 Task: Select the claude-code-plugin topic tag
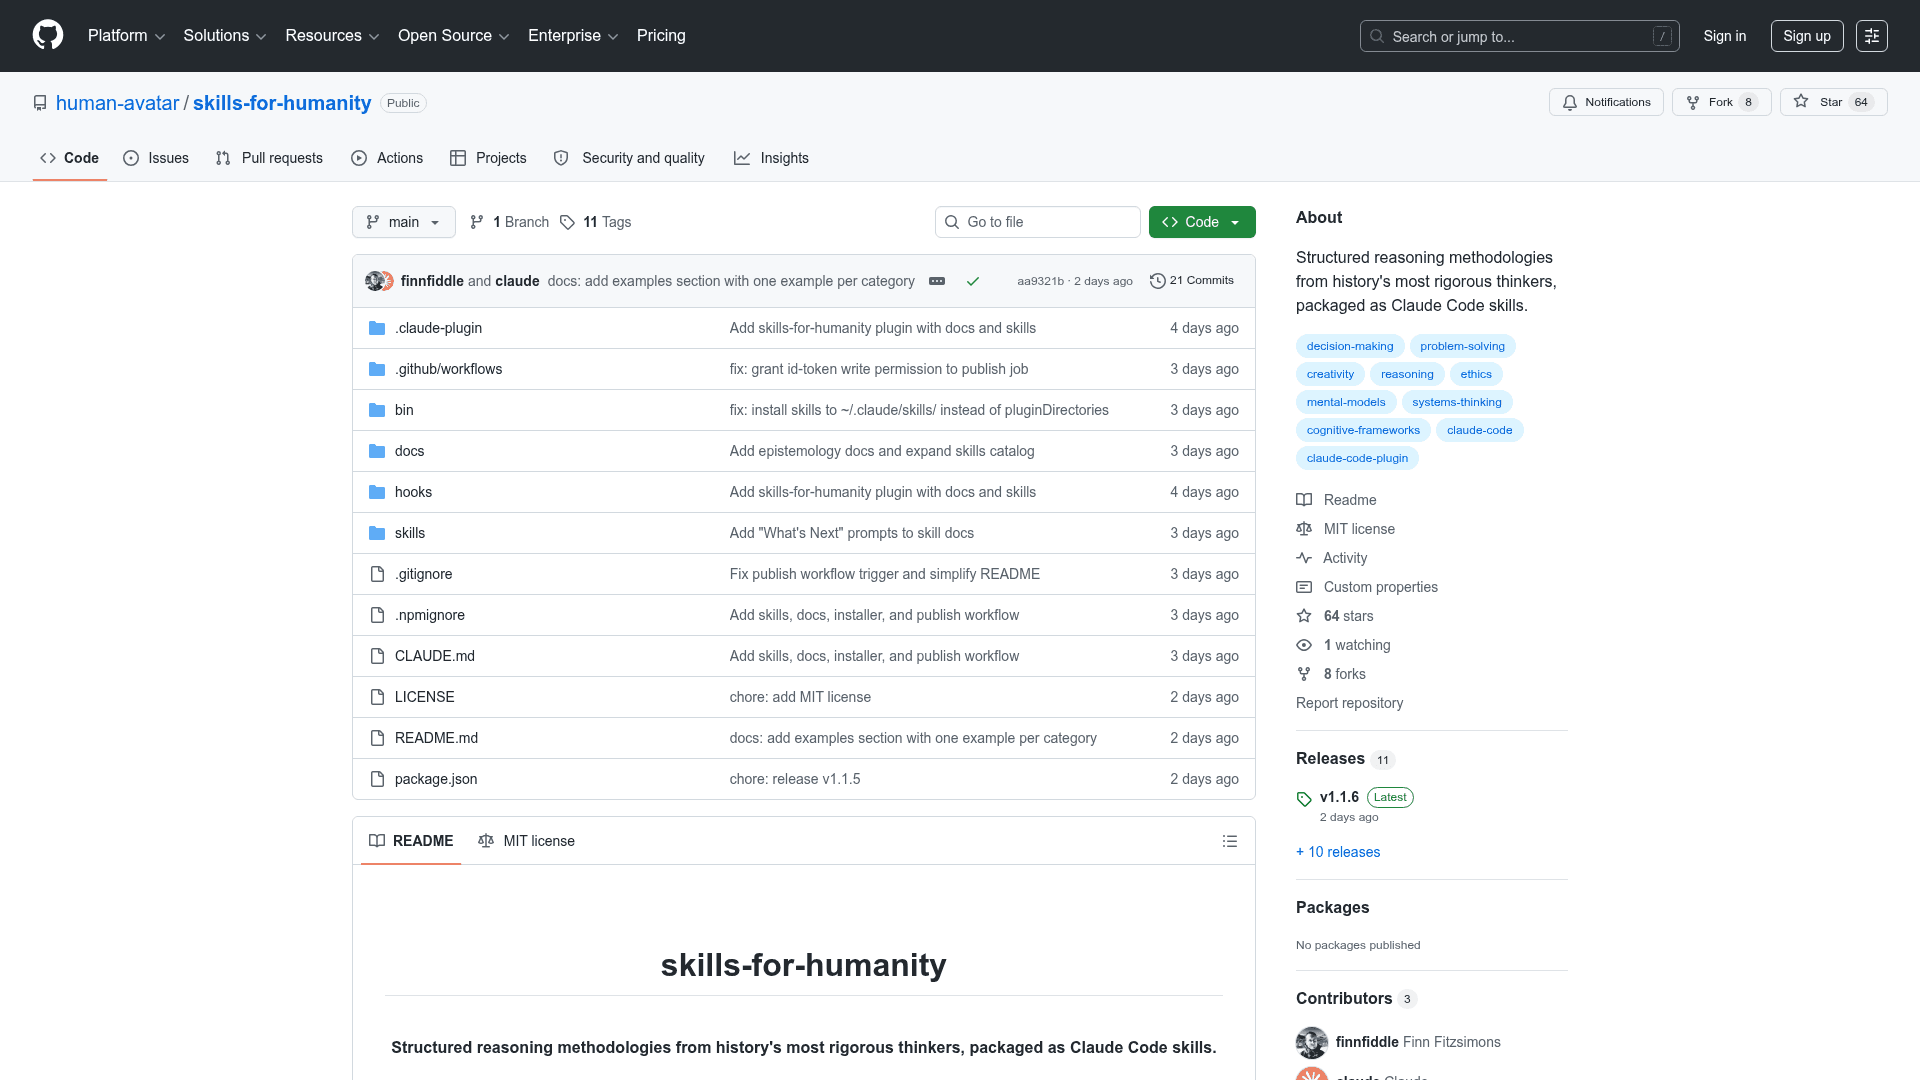click(1357, 458)
